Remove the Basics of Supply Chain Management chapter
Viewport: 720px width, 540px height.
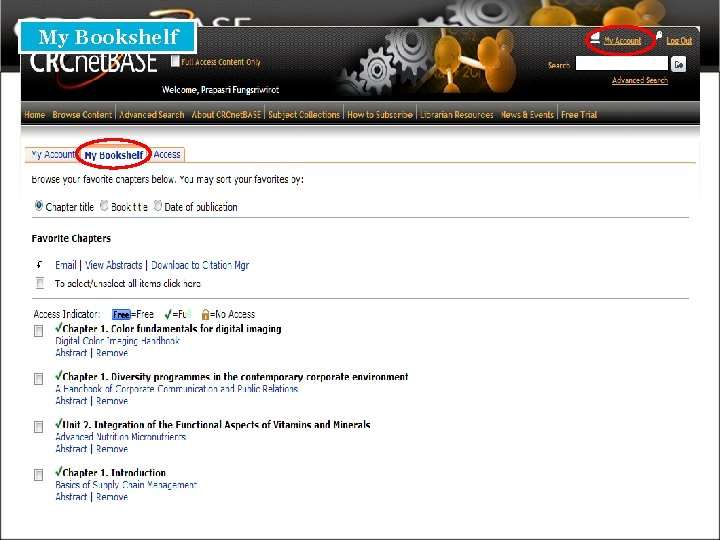pos(112,496)
